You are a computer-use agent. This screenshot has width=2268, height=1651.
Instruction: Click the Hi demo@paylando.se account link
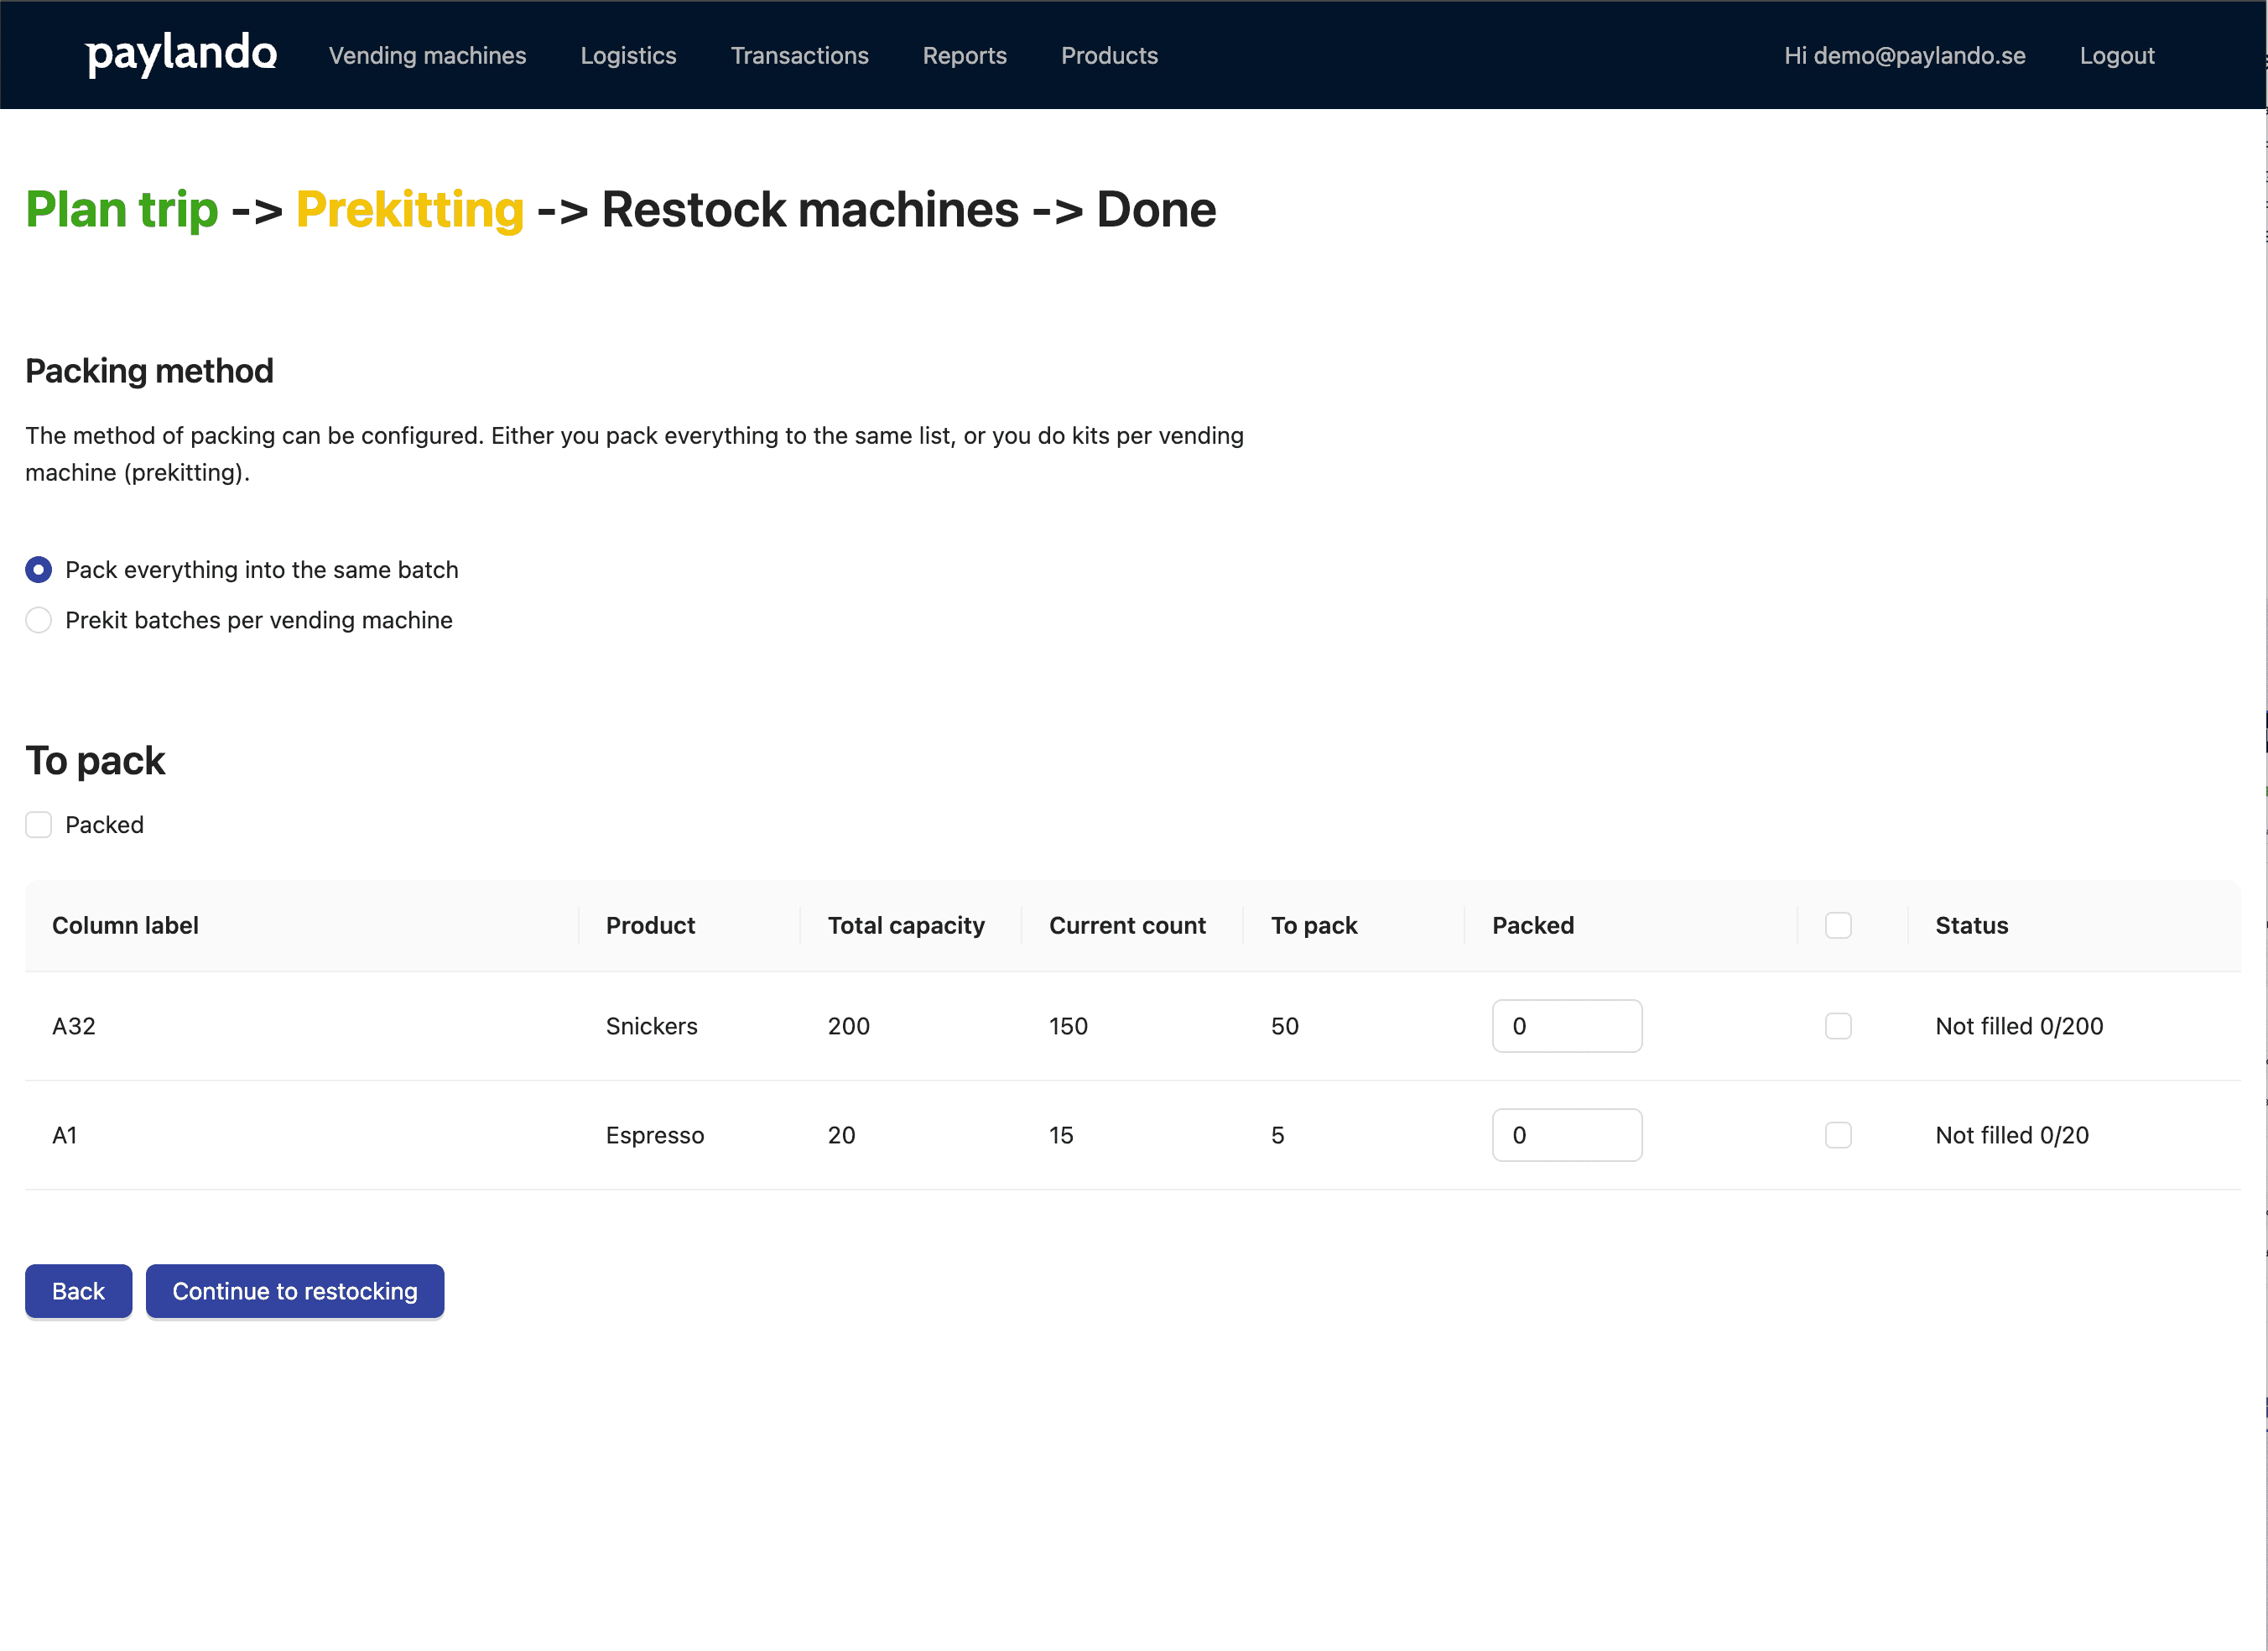(x=1904, y=56)
